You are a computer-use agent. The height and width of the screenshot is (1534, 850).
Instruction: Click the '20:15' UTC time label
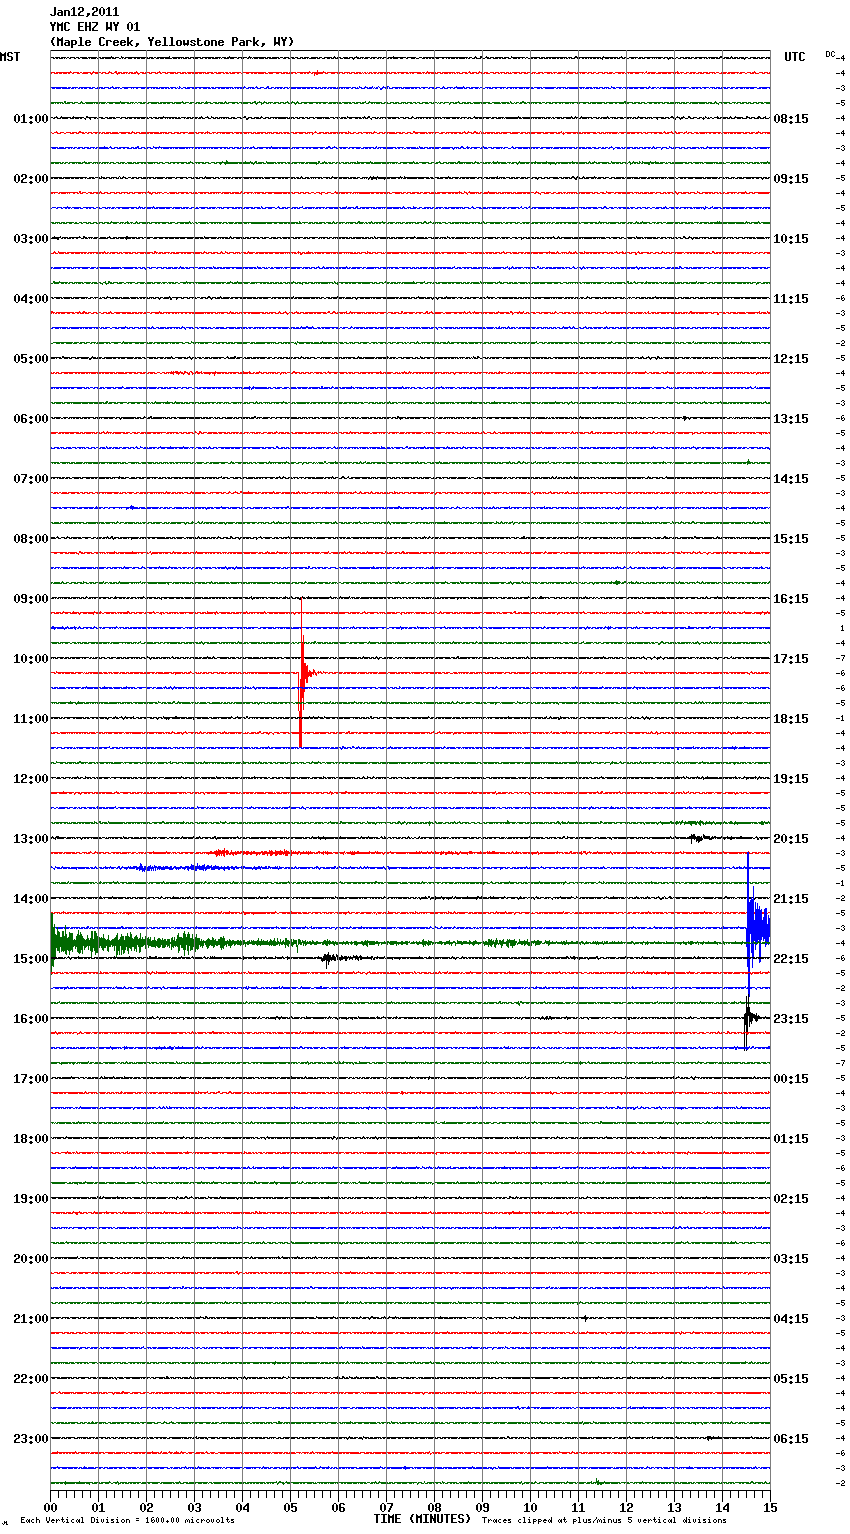point(791,839)
